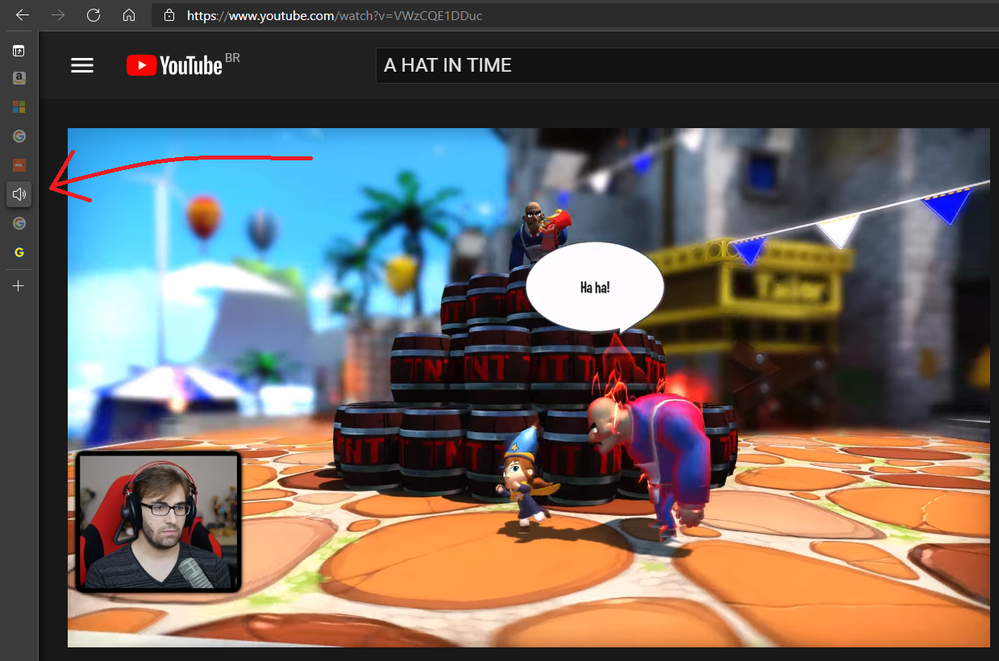The height and width of the screenshot is (661, 999).
Task: Go to the browser home page
Action: click(129, 15)
